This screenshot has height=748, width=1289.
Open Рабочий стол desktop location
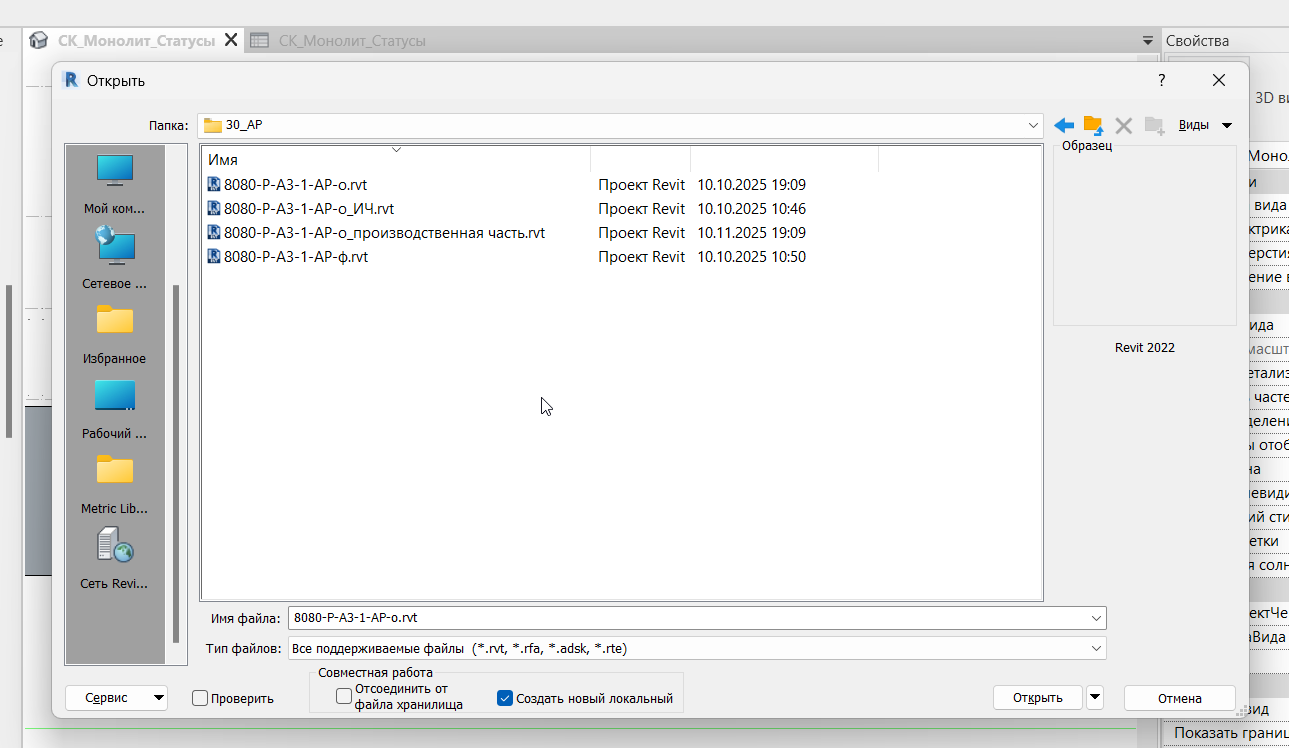click(115, 409)
